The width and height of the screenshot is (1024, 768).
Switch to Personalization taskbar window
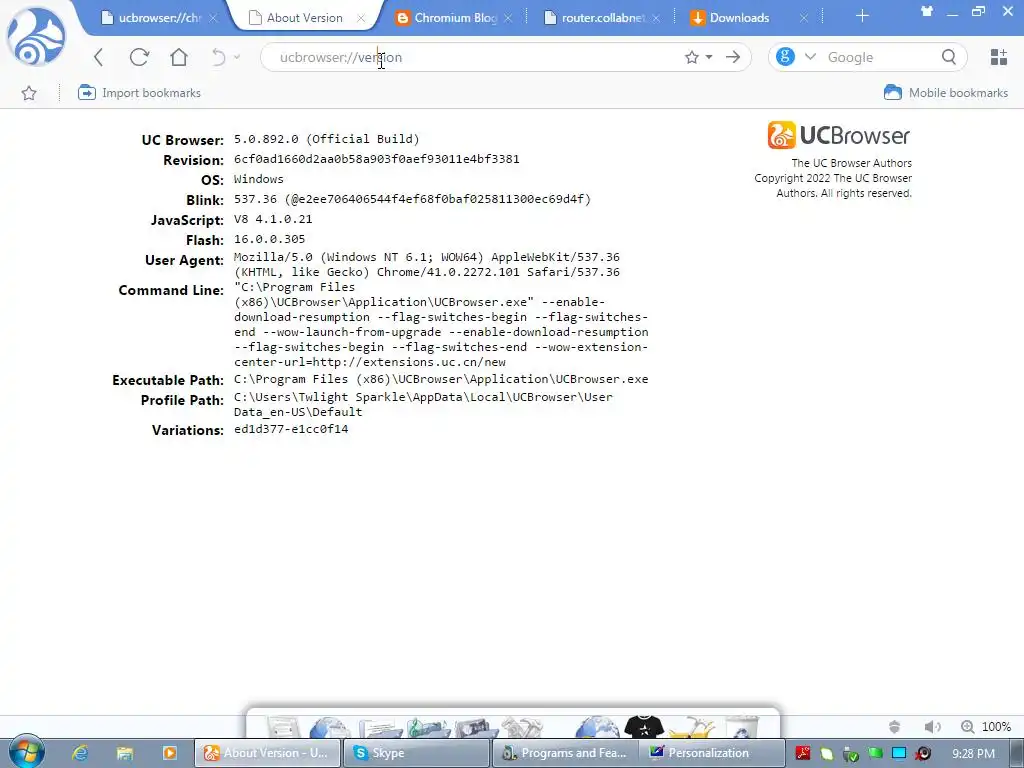(711, 753)
